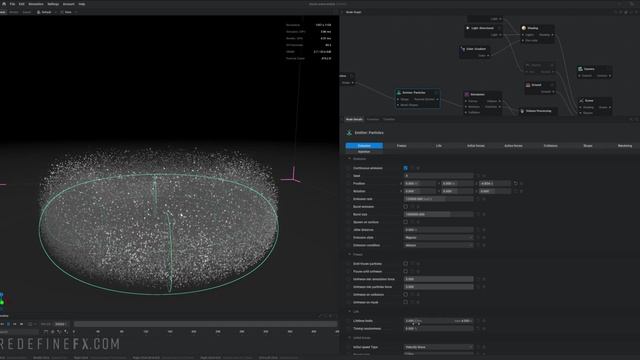The width and height of the screenshot is (640, 360).
Task: Select the Light: Directional node icon
Action: pyautogui.click(x=468, y=28)
